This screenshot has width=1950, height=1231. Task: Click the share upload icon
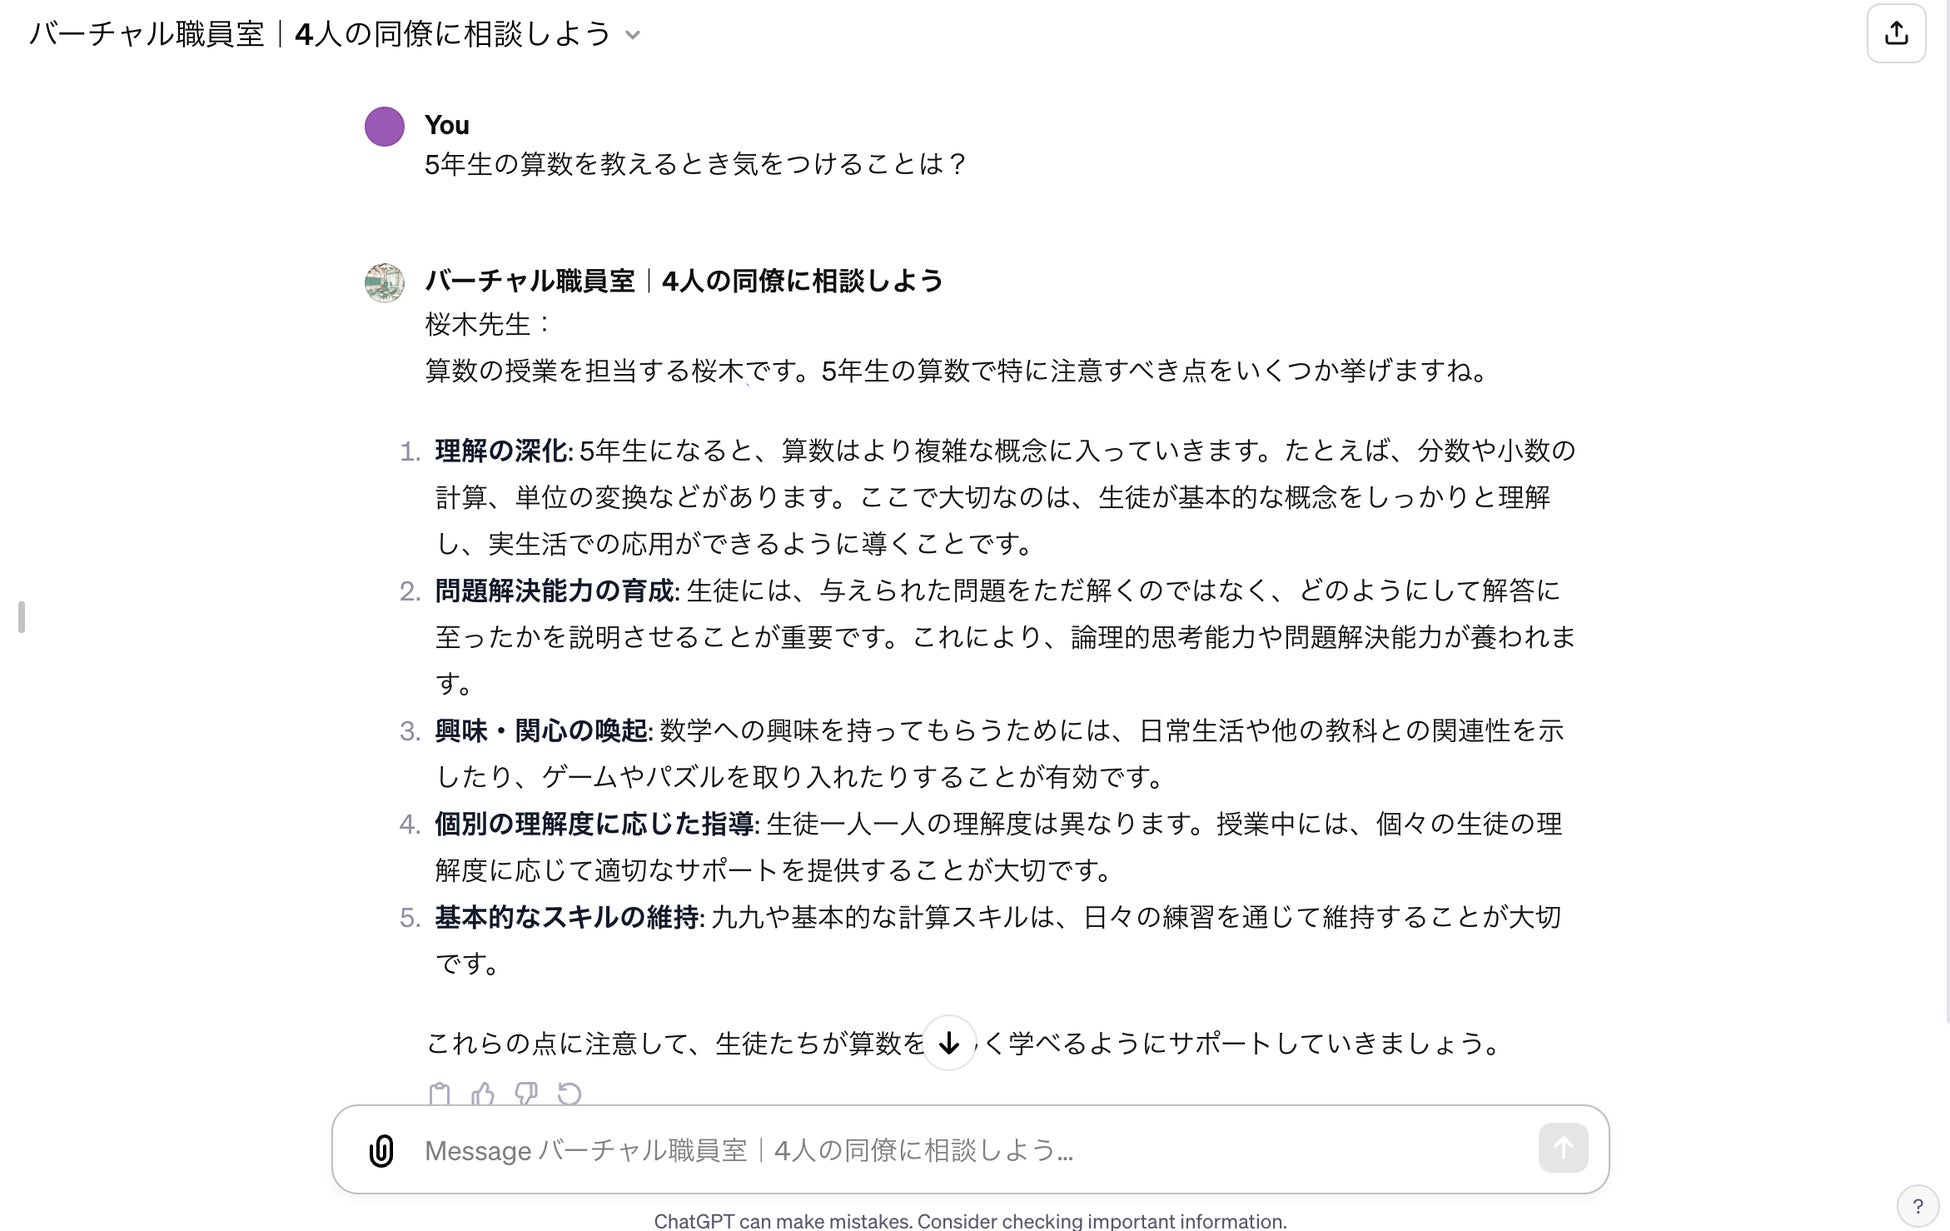coord(1896,34)
